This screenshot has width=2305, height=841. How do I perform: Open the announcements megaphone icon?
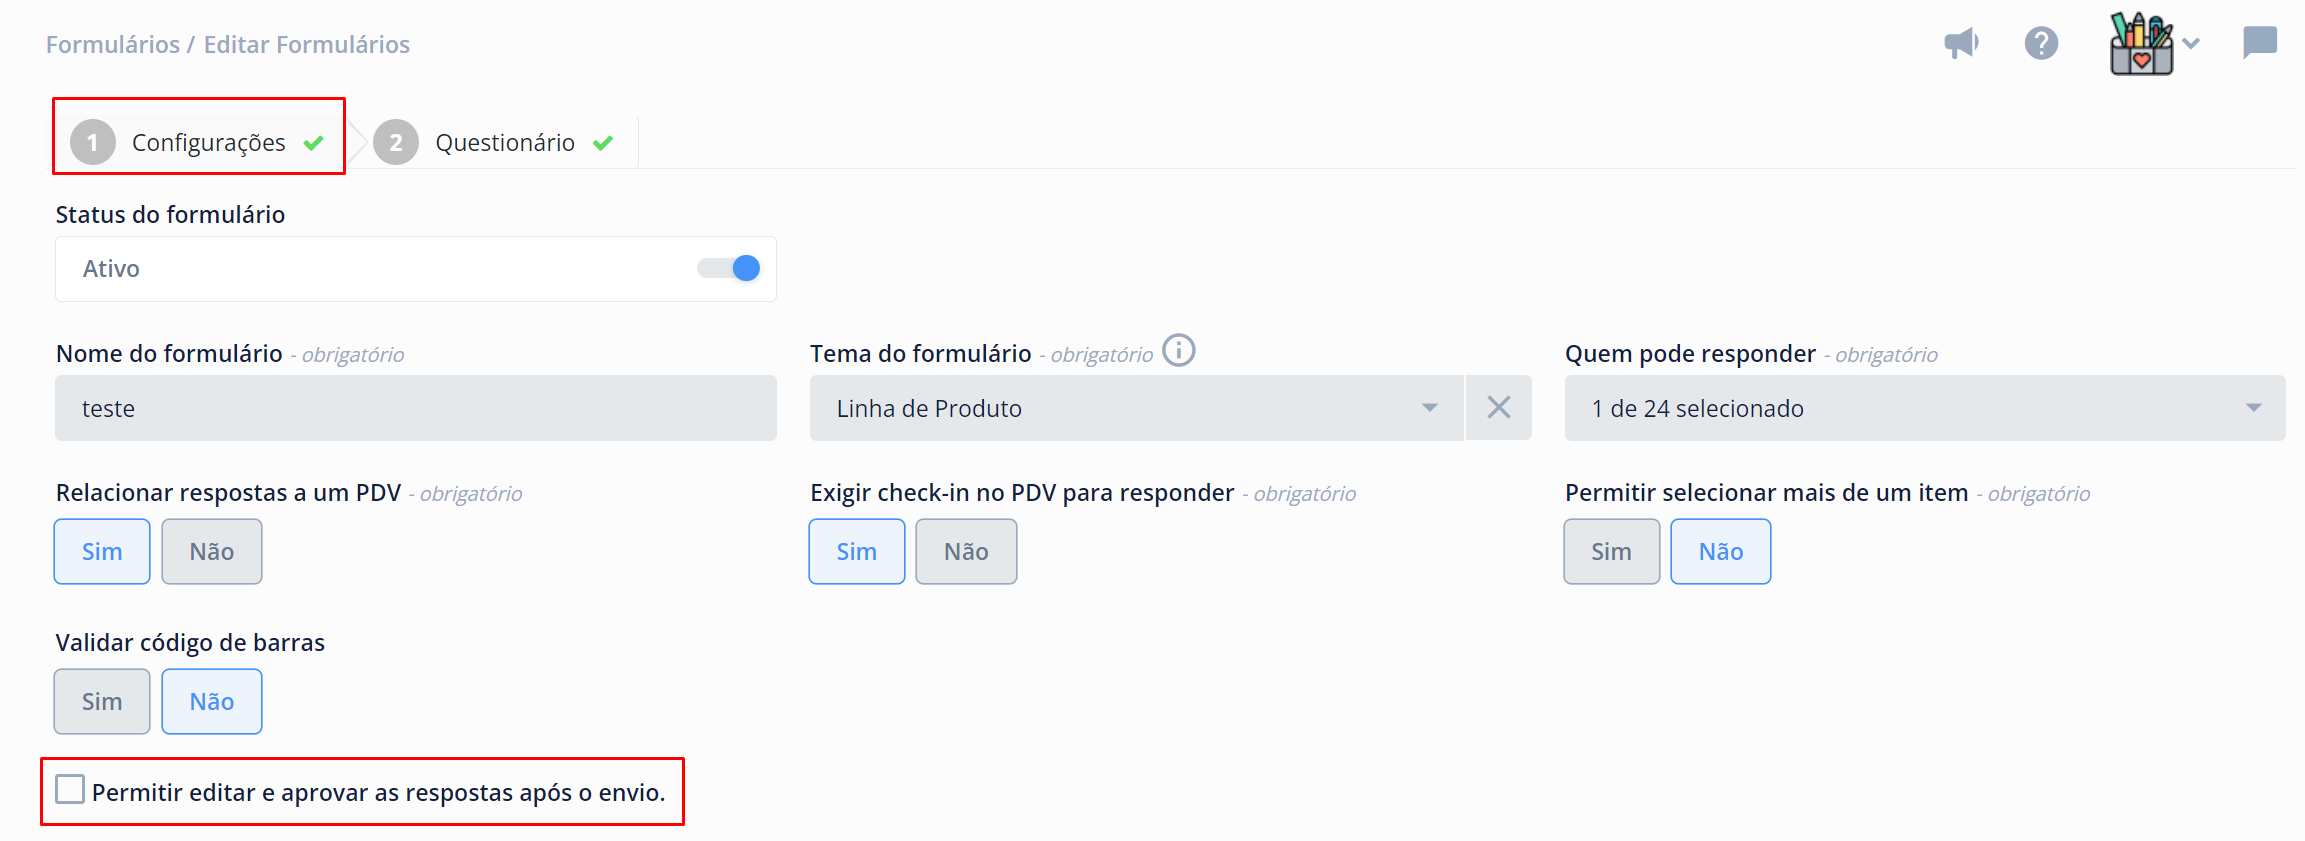tap(1961, 43)
